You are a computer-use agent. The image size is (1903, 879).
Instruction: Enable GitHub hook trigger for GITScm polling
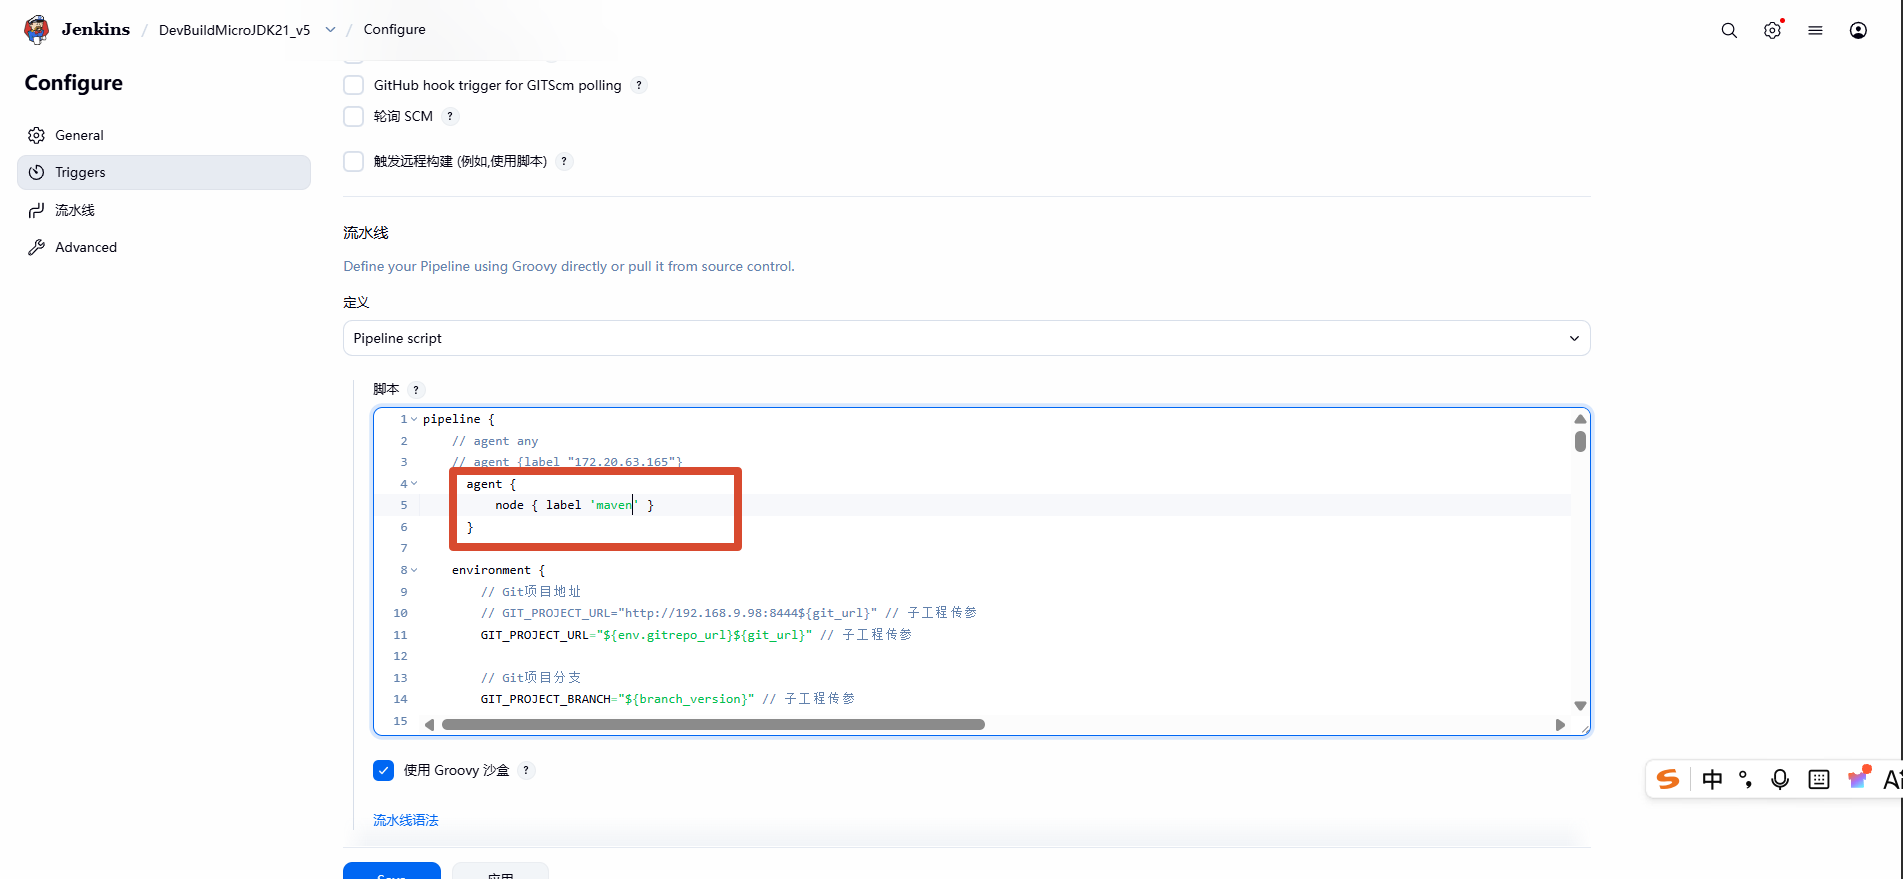pos(353,85)
